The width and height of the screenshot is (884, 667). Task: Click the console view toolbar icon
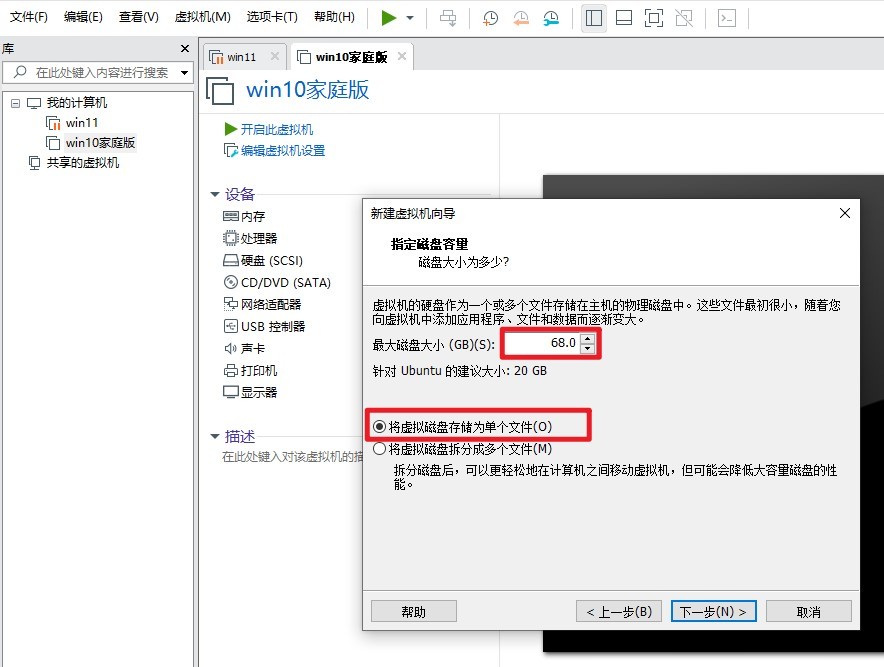727,18
